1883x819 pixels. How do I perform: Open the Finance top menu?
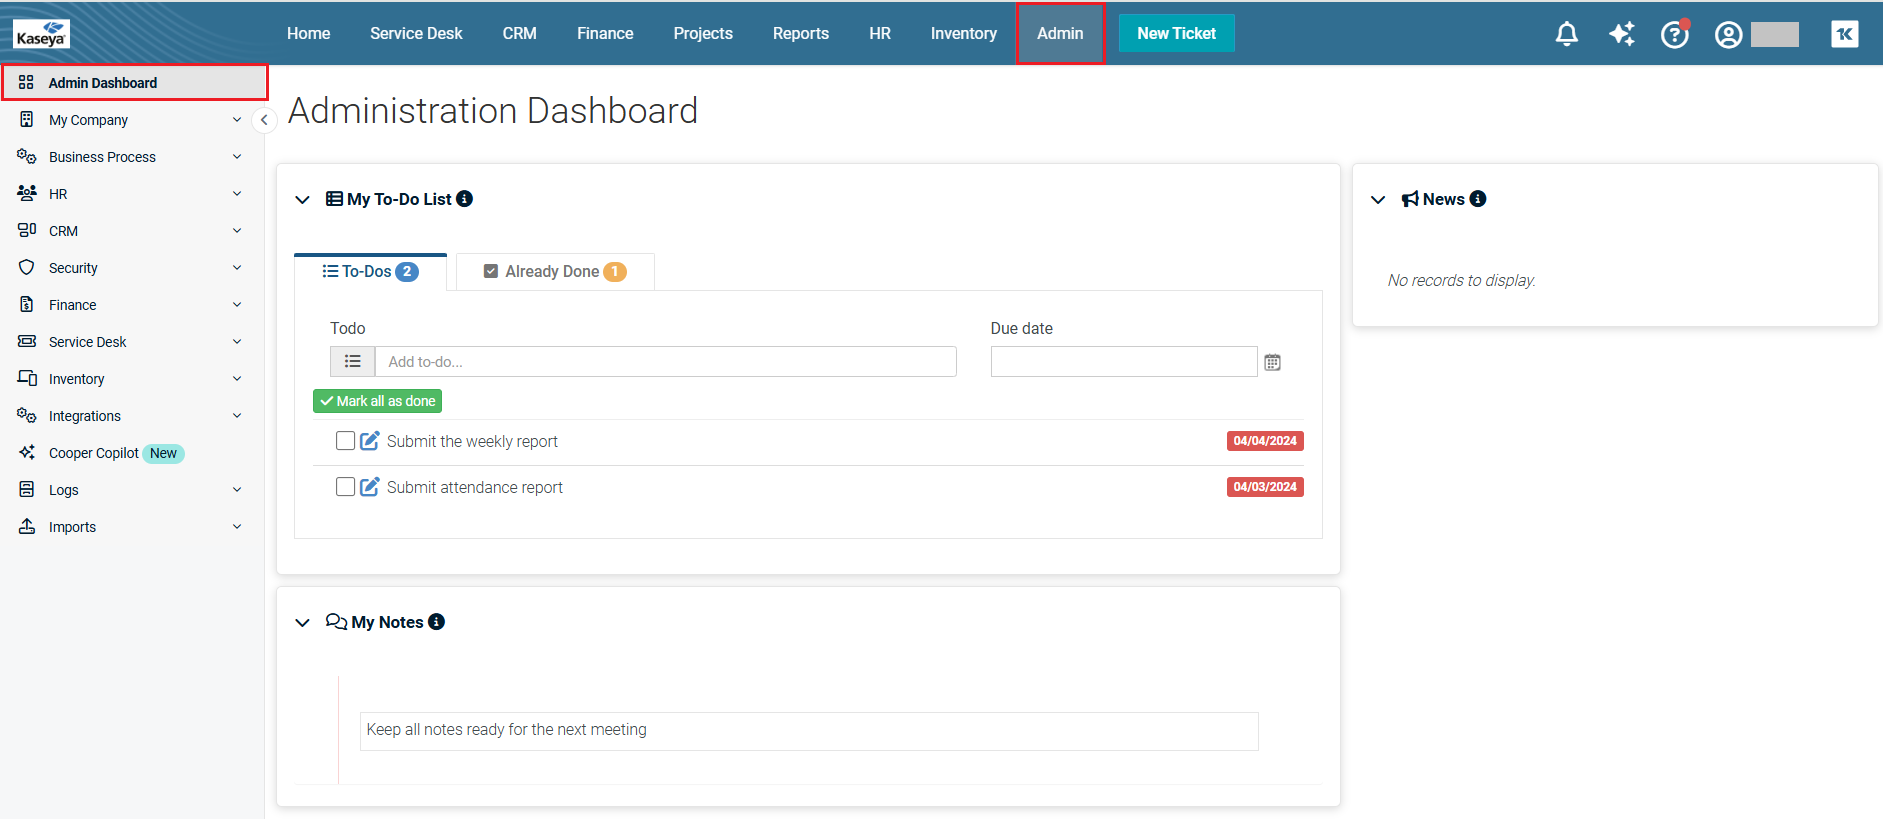[x=605, y=34]
